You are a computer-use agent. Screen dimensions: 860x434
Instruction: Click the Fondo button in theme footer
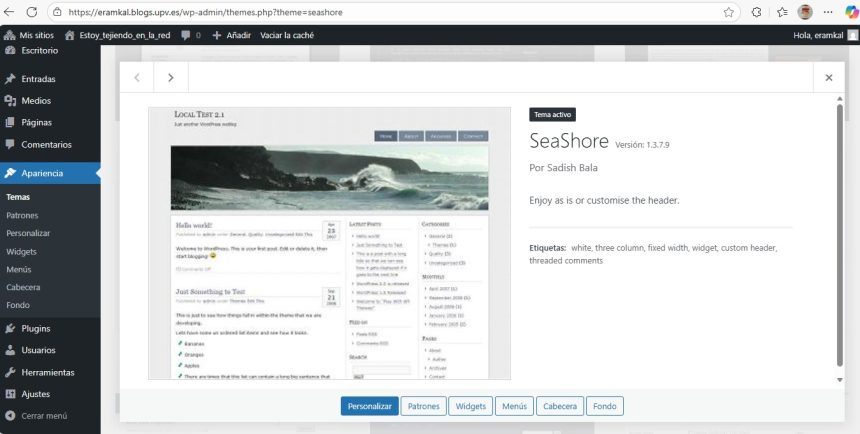point(605,406)
